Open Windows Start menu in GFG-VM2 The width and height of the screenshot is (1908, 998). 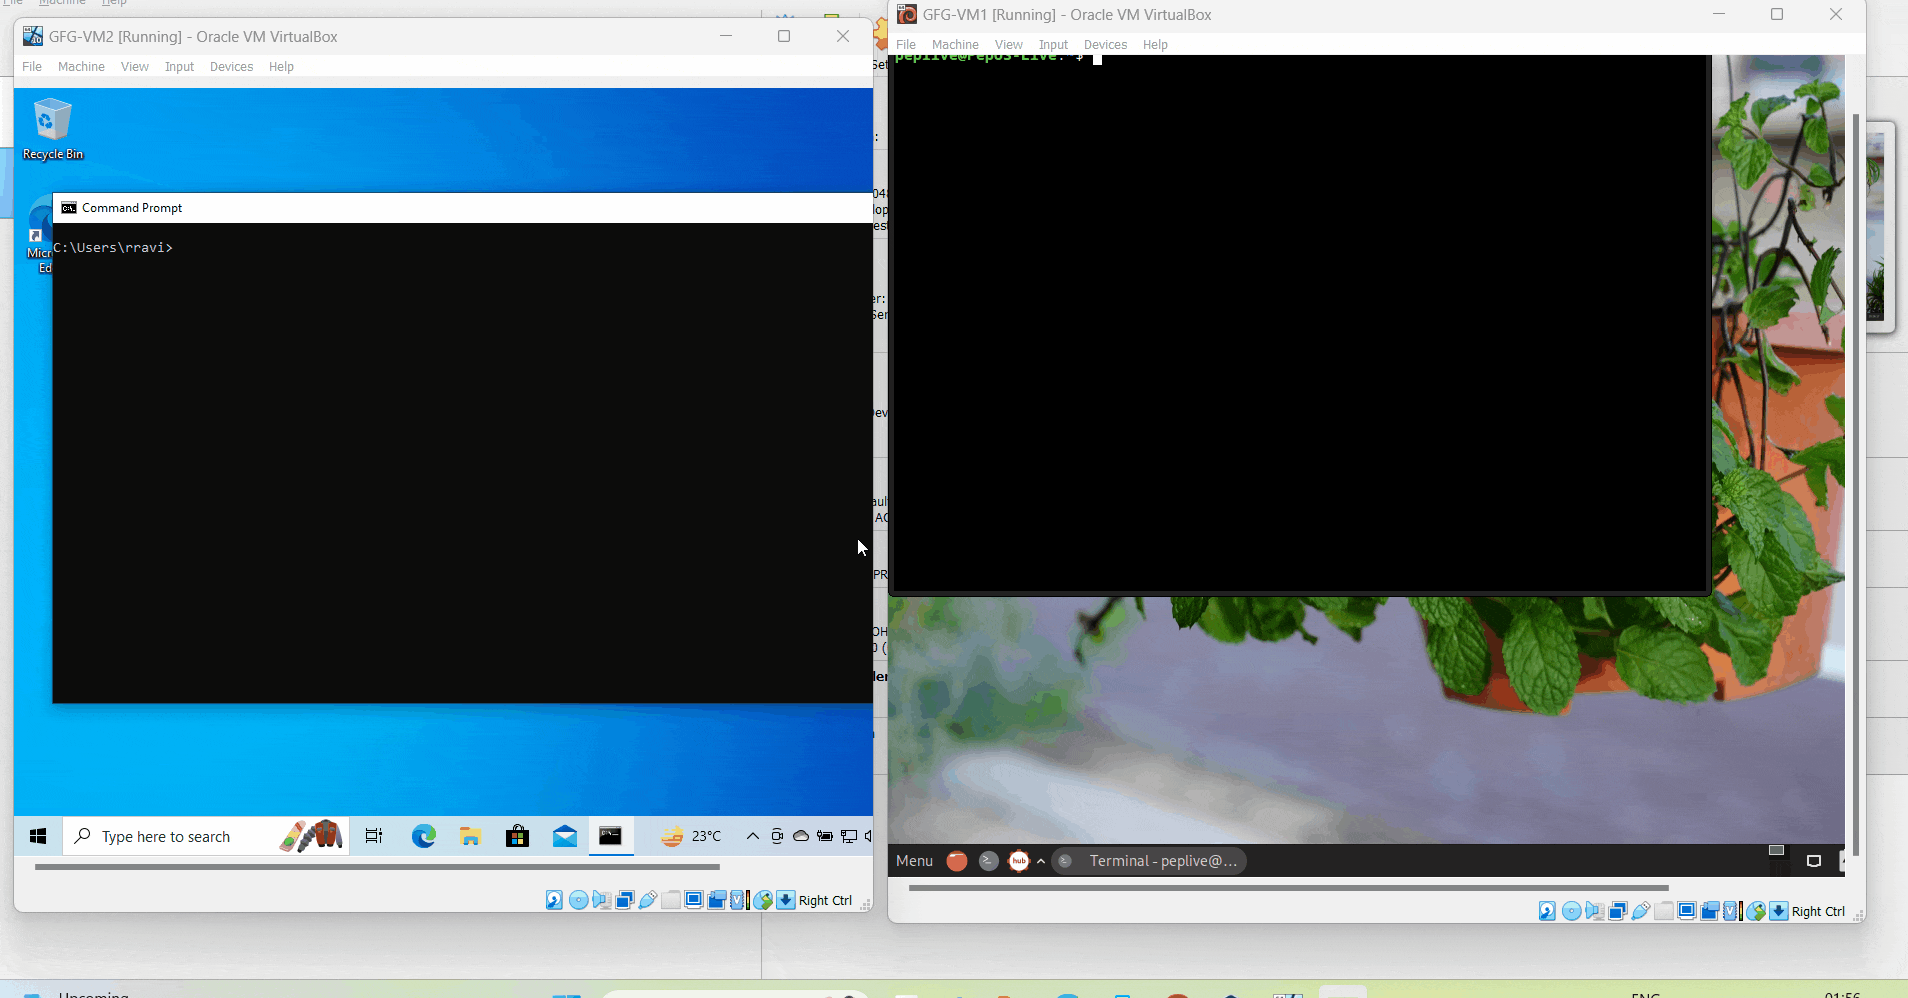coord(38,836)
